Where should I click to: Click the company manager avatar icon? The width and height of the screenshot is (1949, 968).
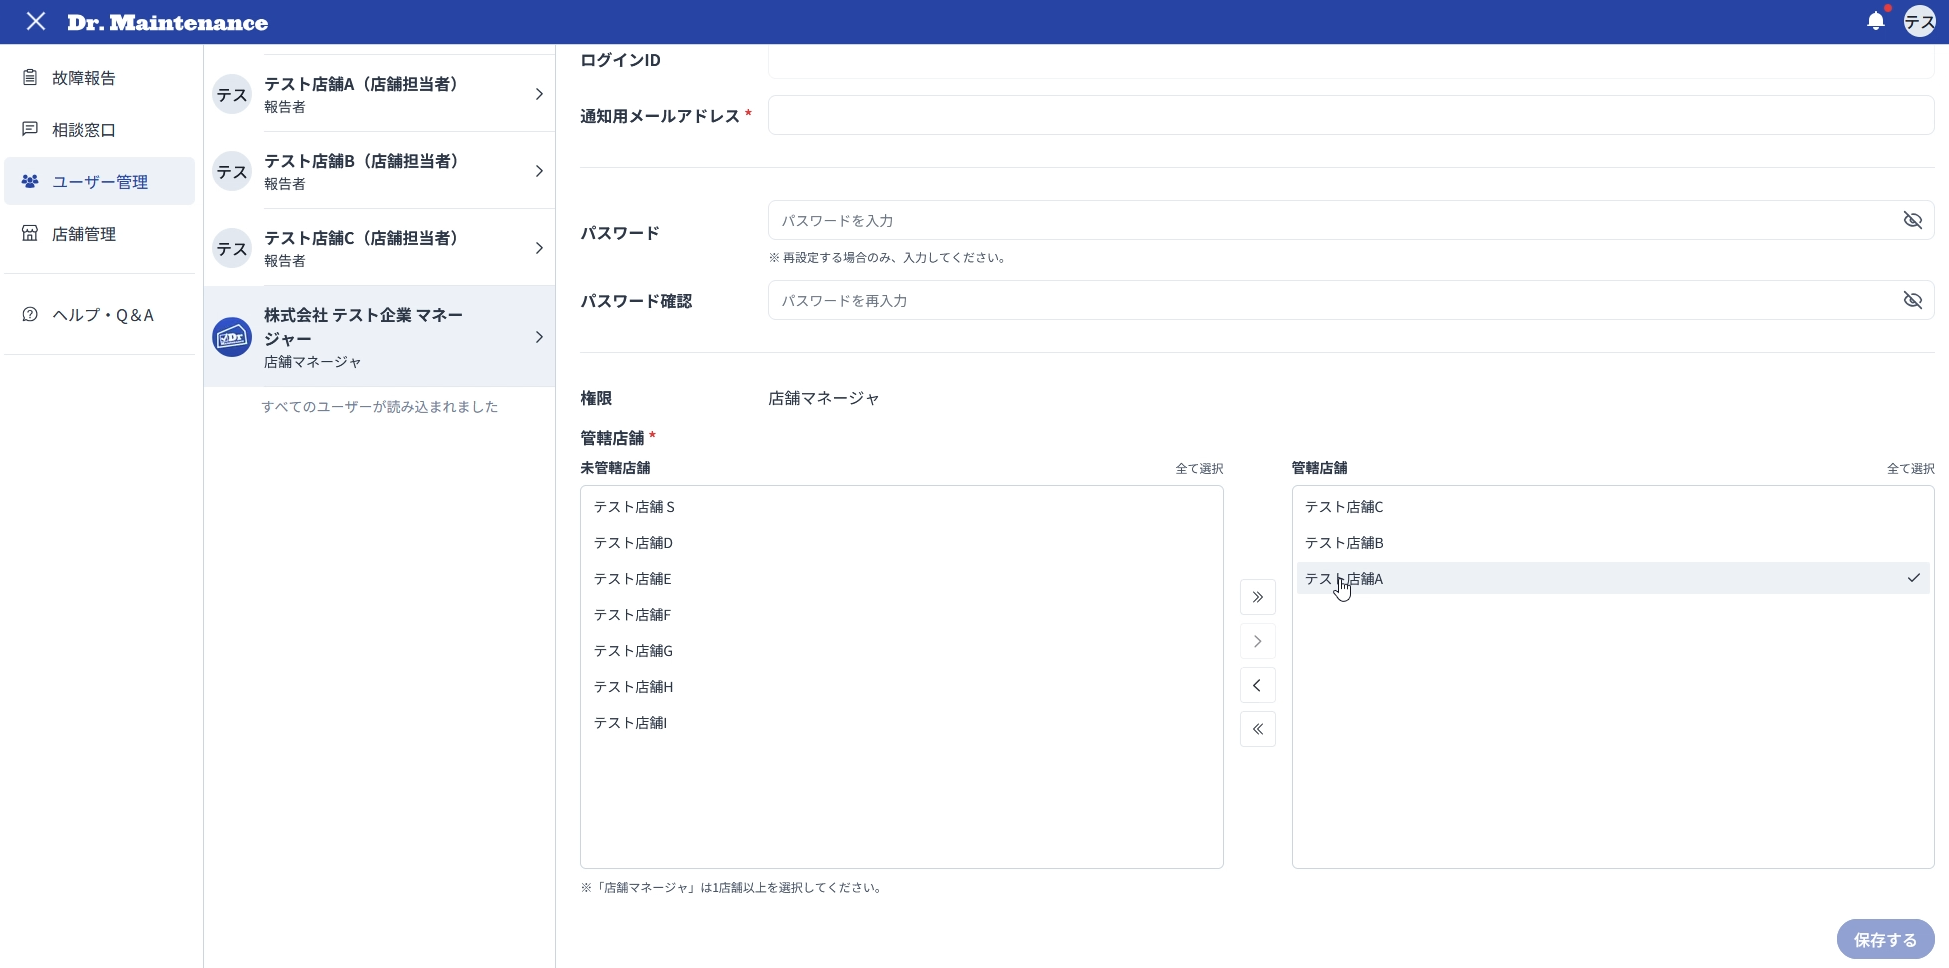(232, 337)
